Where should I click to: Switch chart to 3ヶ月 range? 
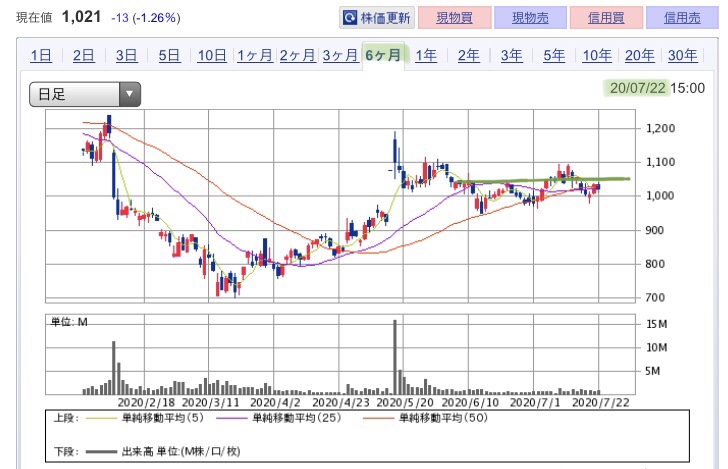click(340, 56)
